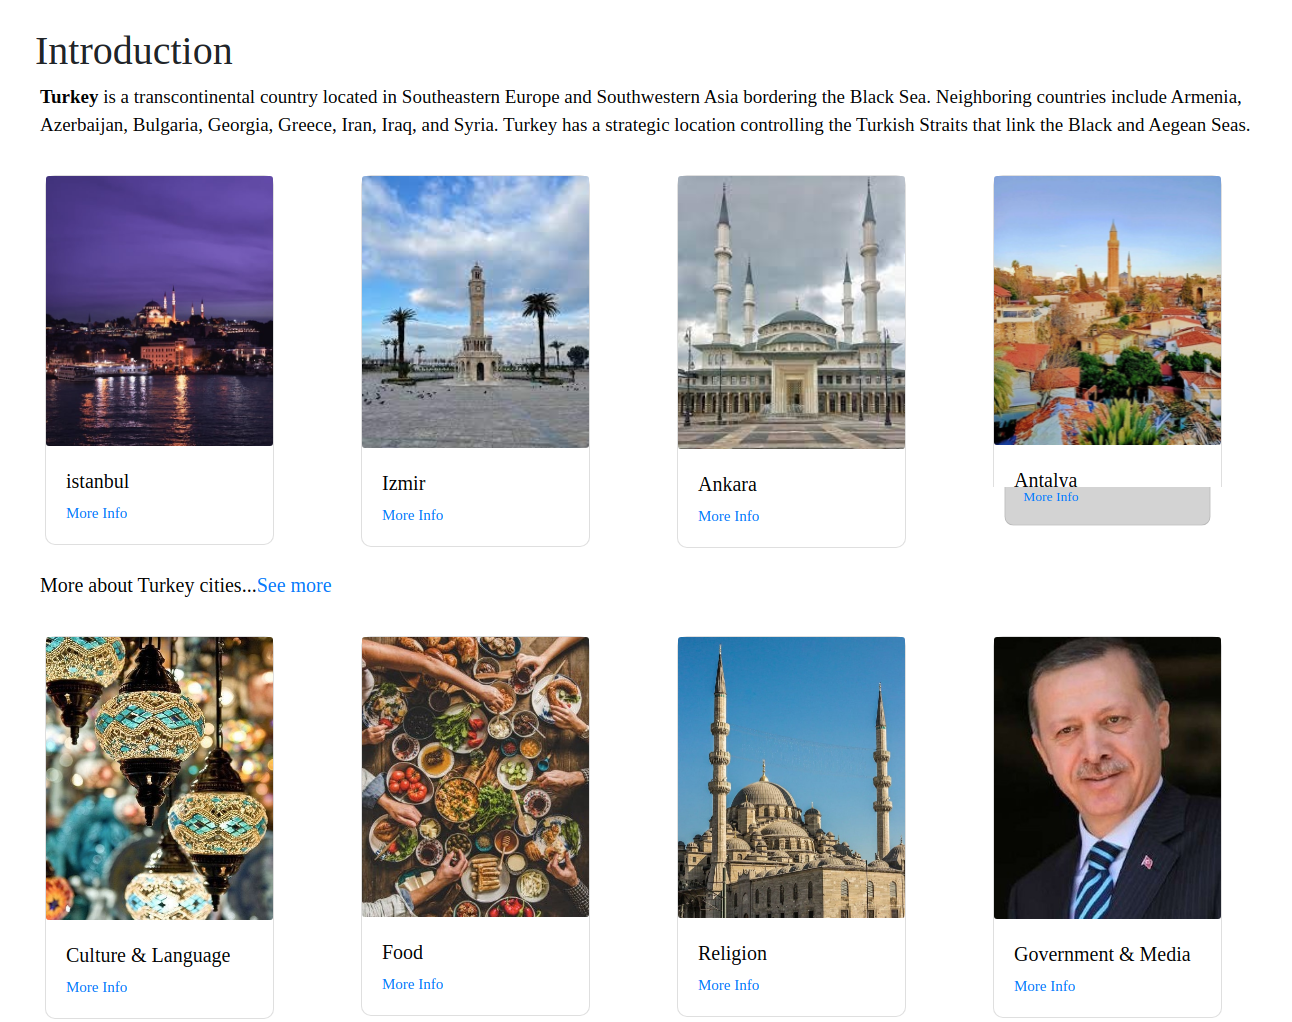This screenshot has height=1022, width=1292.
Task: Open More Info for Culture & Language
Action: [x=96, y=987]
